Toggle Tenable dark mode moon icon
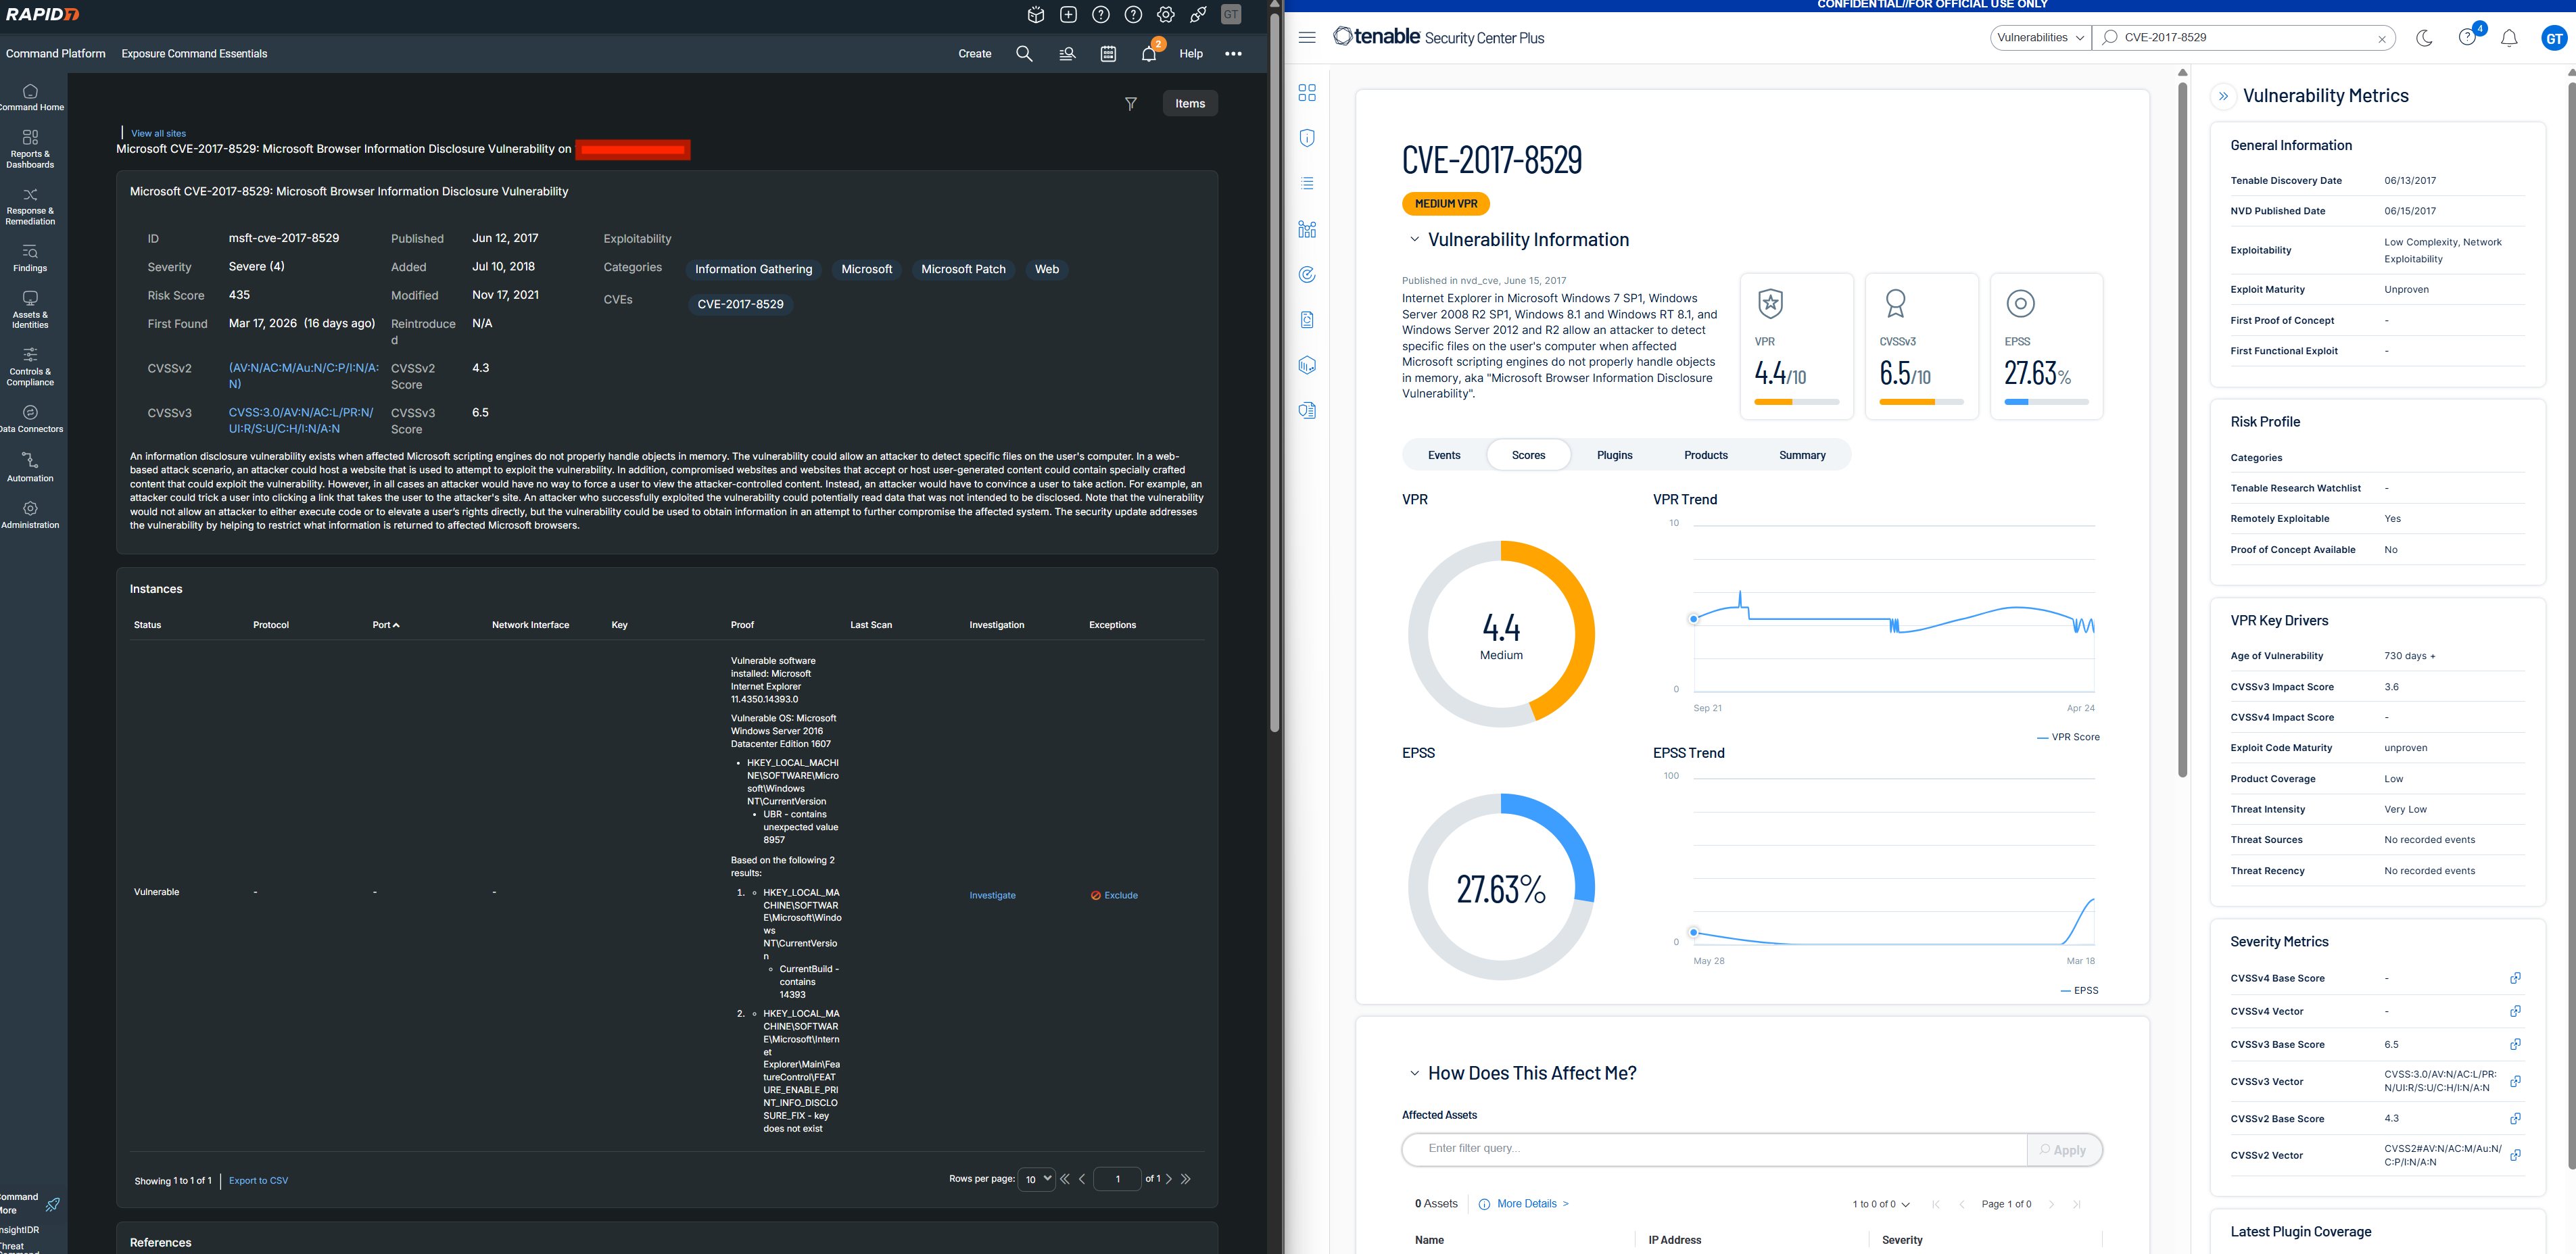This screenshot has height=1254, width=2576. (x=2424, y=38)
